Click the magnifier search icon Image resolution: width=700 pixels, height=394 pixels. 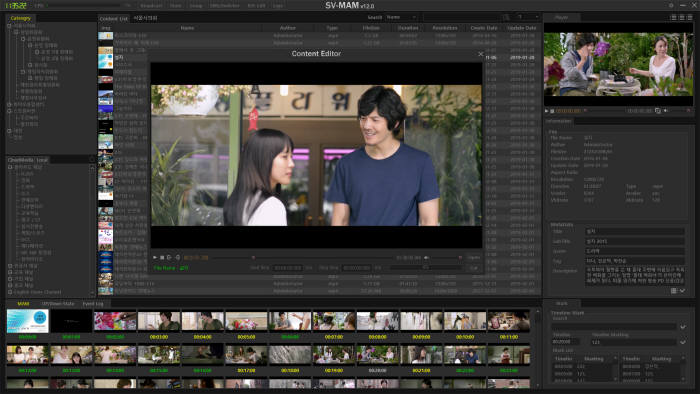click(506, 17)
